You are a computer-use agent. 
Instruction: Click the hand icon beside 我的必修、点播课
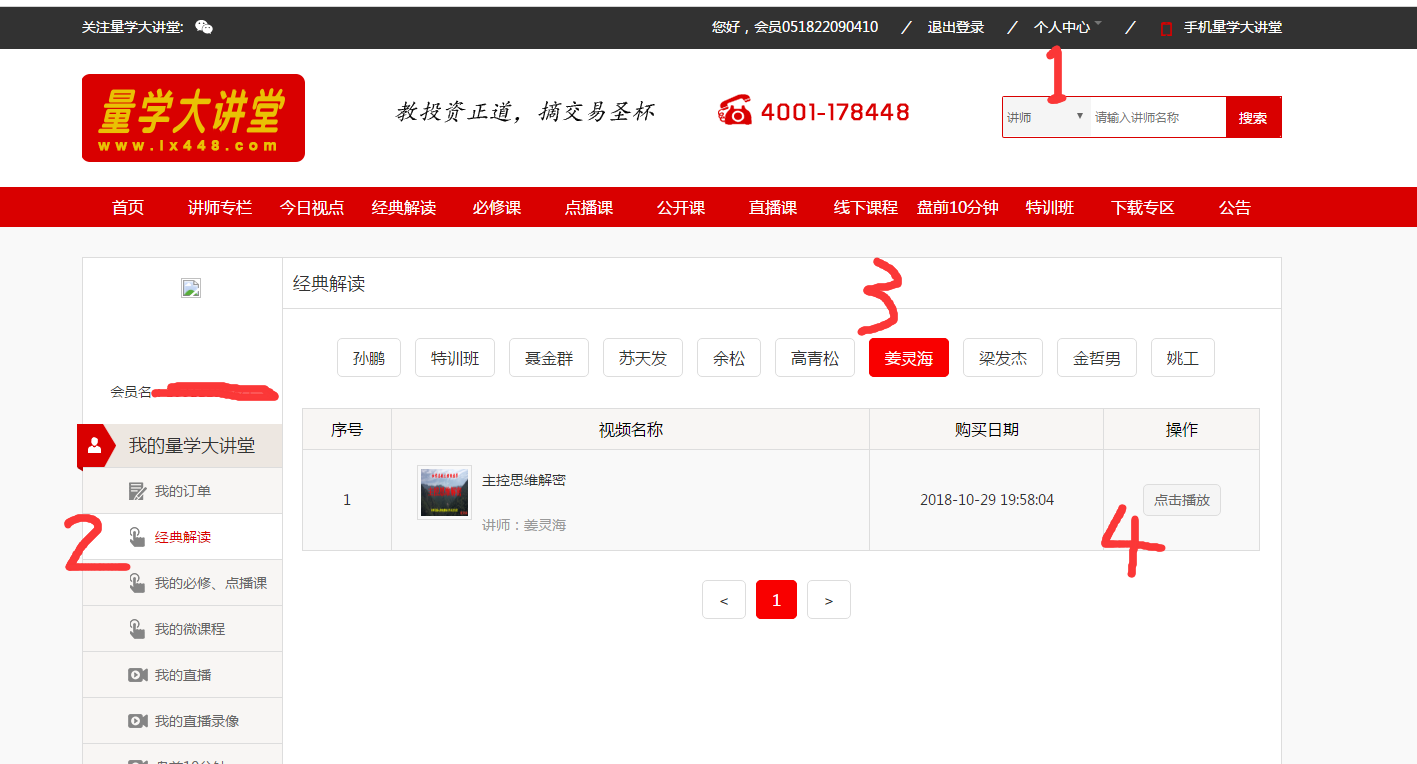(x=138, y=583)
